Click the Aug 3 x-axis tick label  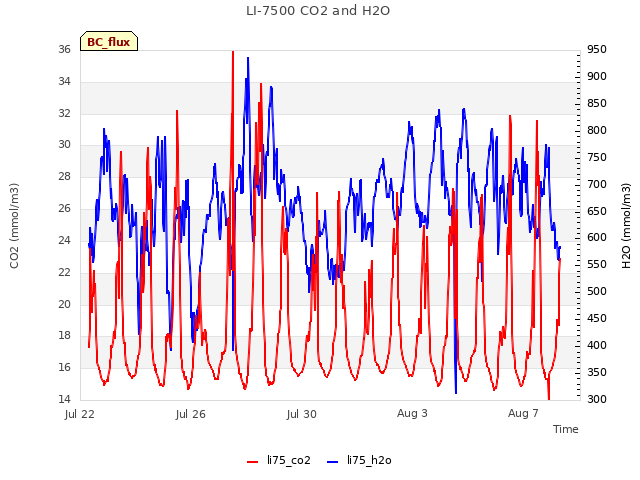(412, 413)
